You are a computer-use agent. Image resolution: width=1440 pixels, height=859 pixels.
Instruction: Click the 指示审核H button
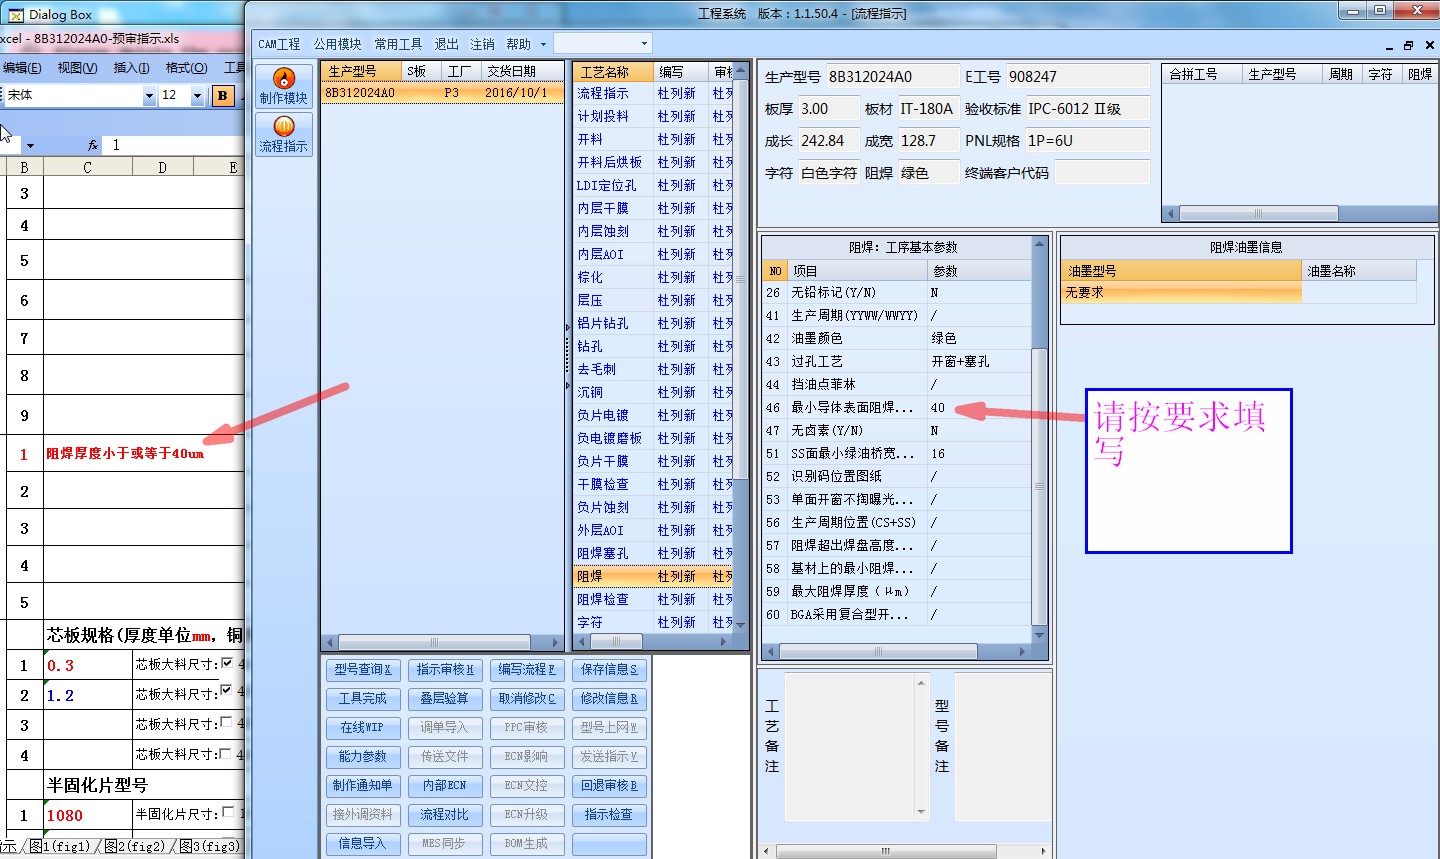point(445,670)
